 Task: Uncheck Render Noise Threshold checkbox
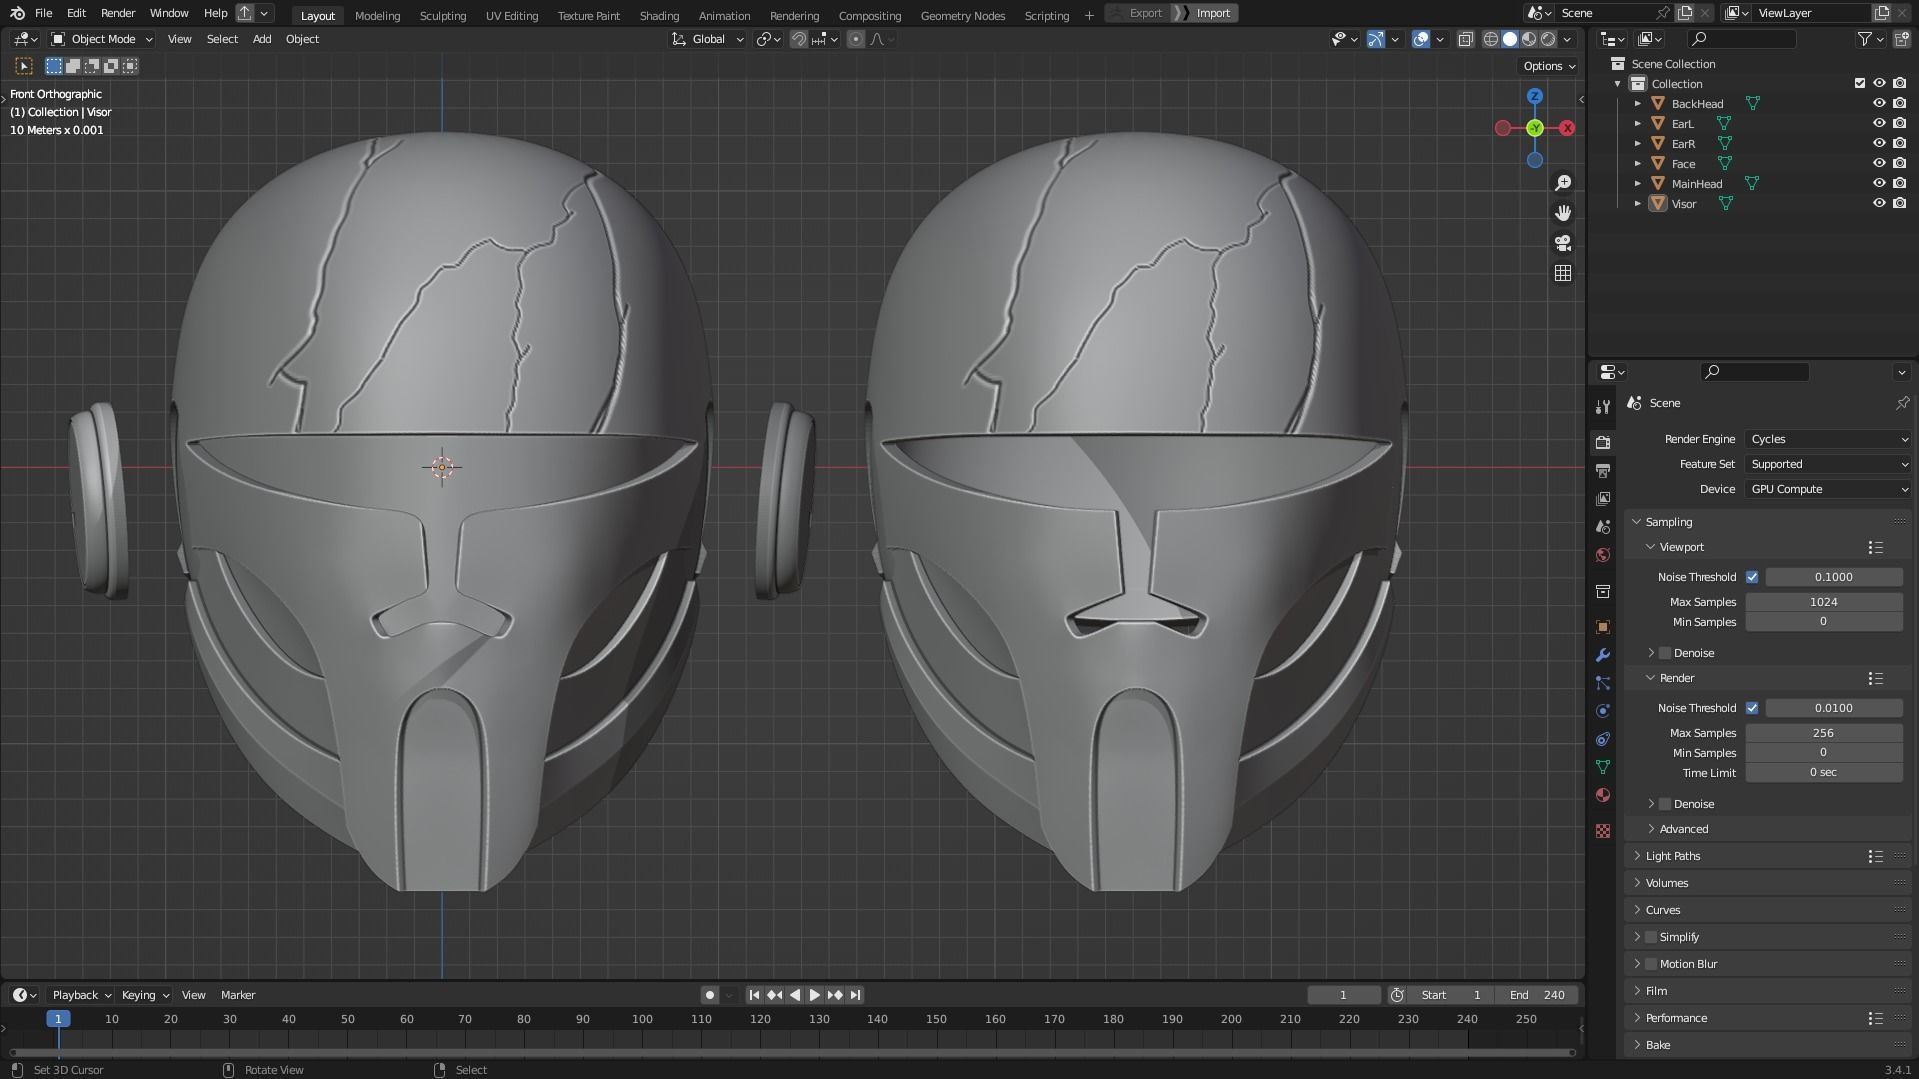(1752, 708)
